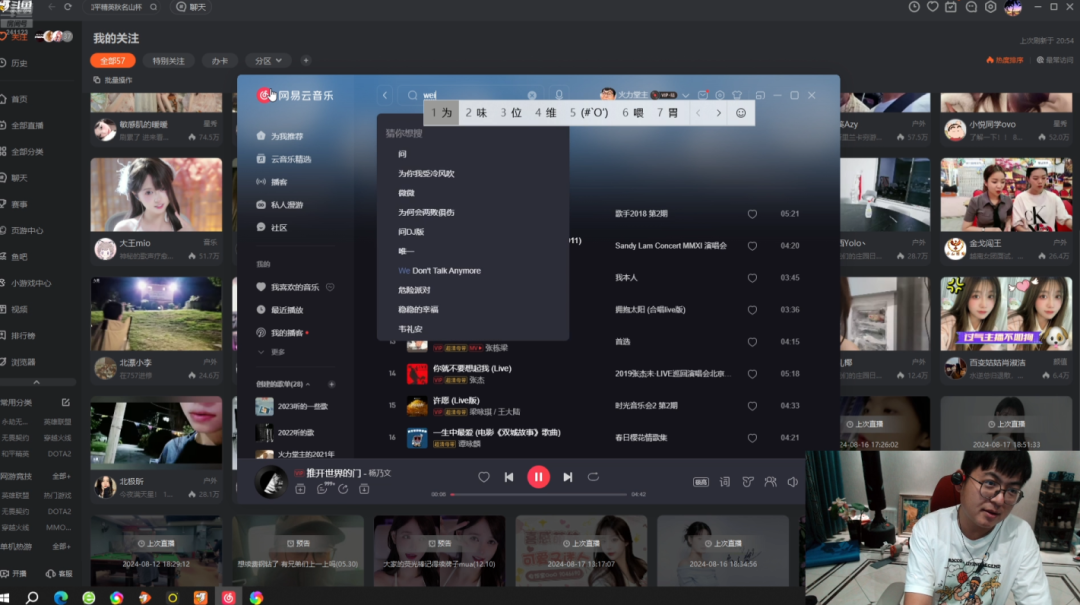Choose IME candidate 1 为

[442, 113]
